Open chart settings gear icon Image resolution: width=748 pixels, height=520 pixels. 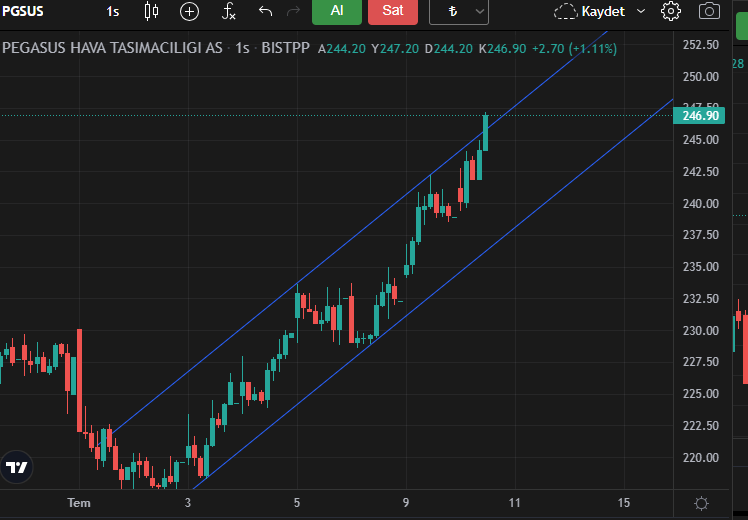pyautogui.click(x=671, y=11)
